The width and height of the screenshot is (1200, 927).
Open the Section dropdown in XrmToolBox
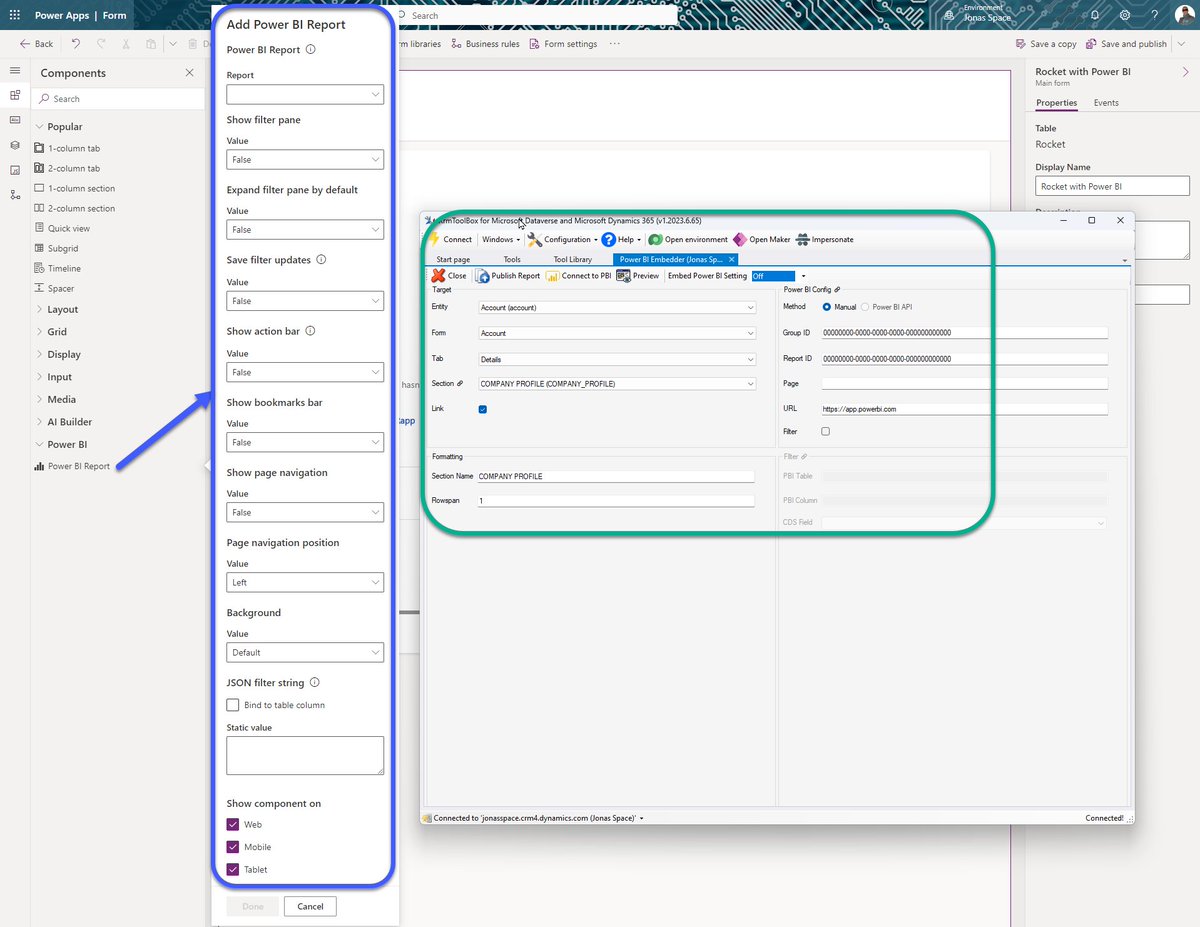(617, 383)
